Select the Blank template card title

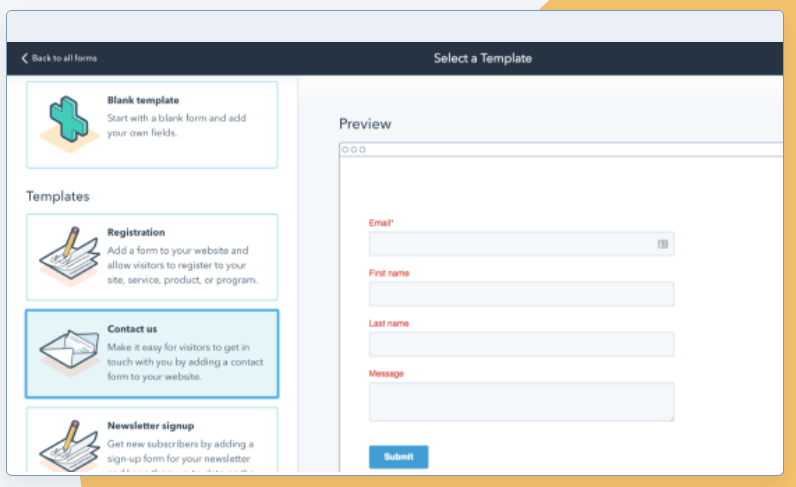(x=143, y=100)
